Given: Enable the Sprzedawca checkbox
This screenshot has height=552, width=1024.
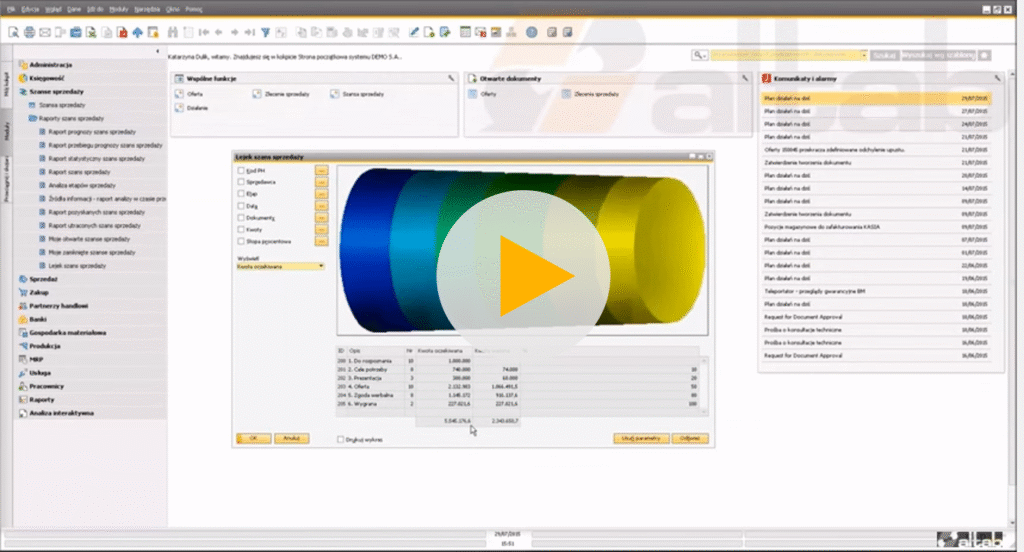Looking at the screenshot, I should (x=241, y=183).
